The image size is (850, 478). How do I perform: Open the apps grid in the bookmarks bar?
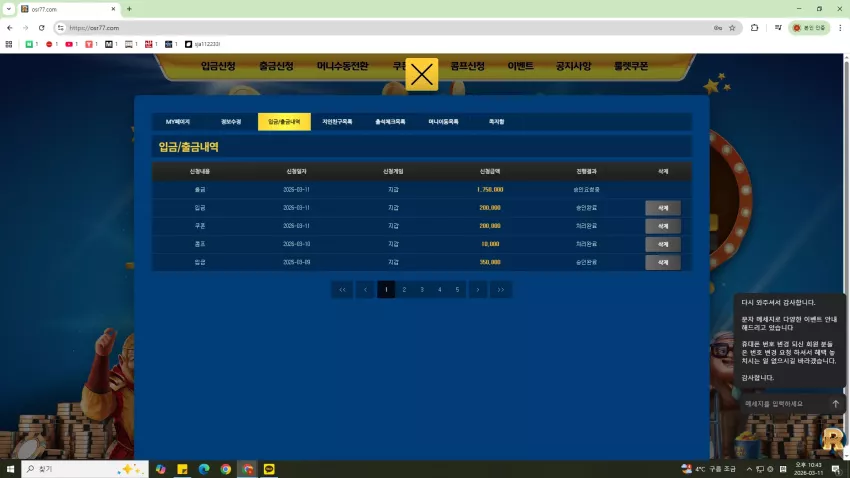click(9, 44)
